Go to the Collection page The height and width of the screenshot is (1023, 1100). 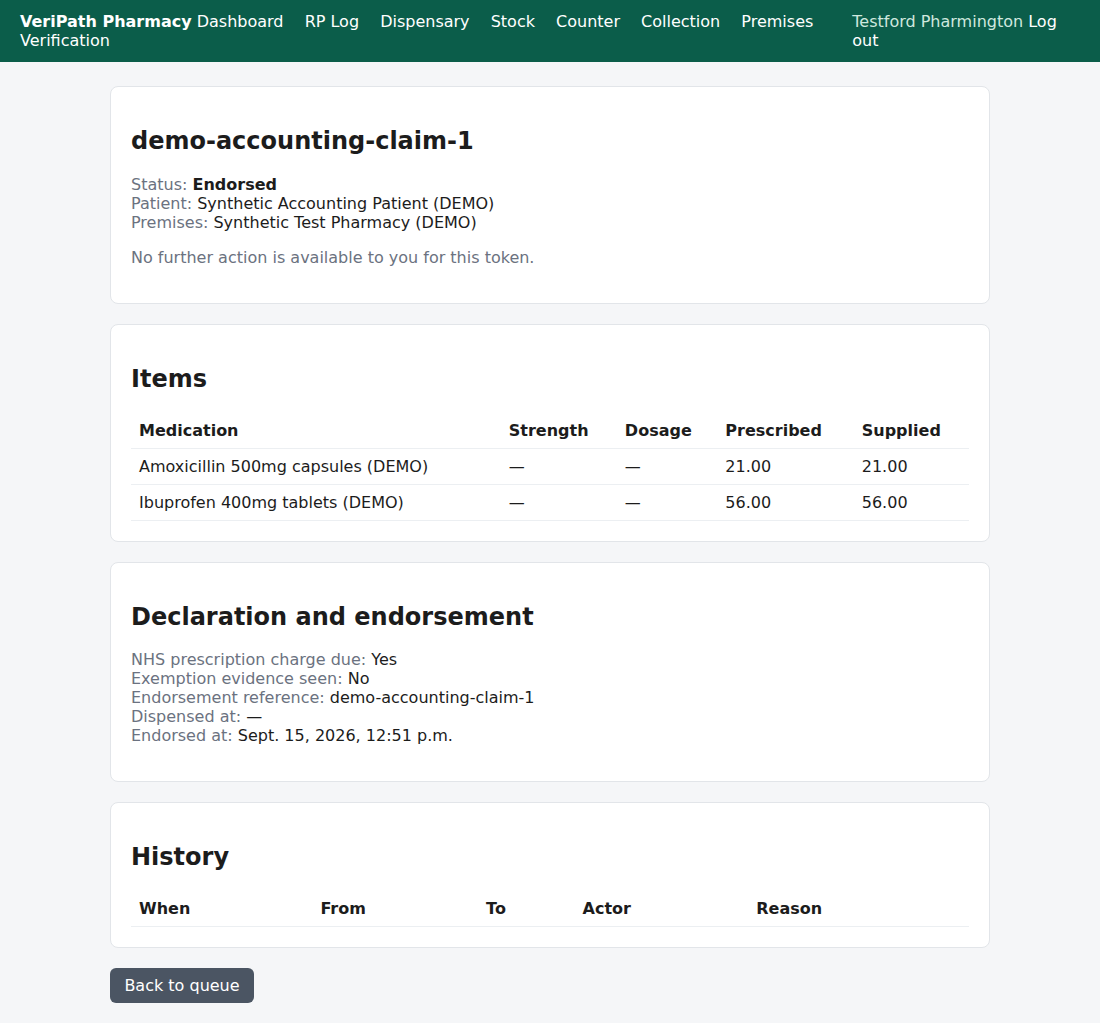(x=680, y=21)
